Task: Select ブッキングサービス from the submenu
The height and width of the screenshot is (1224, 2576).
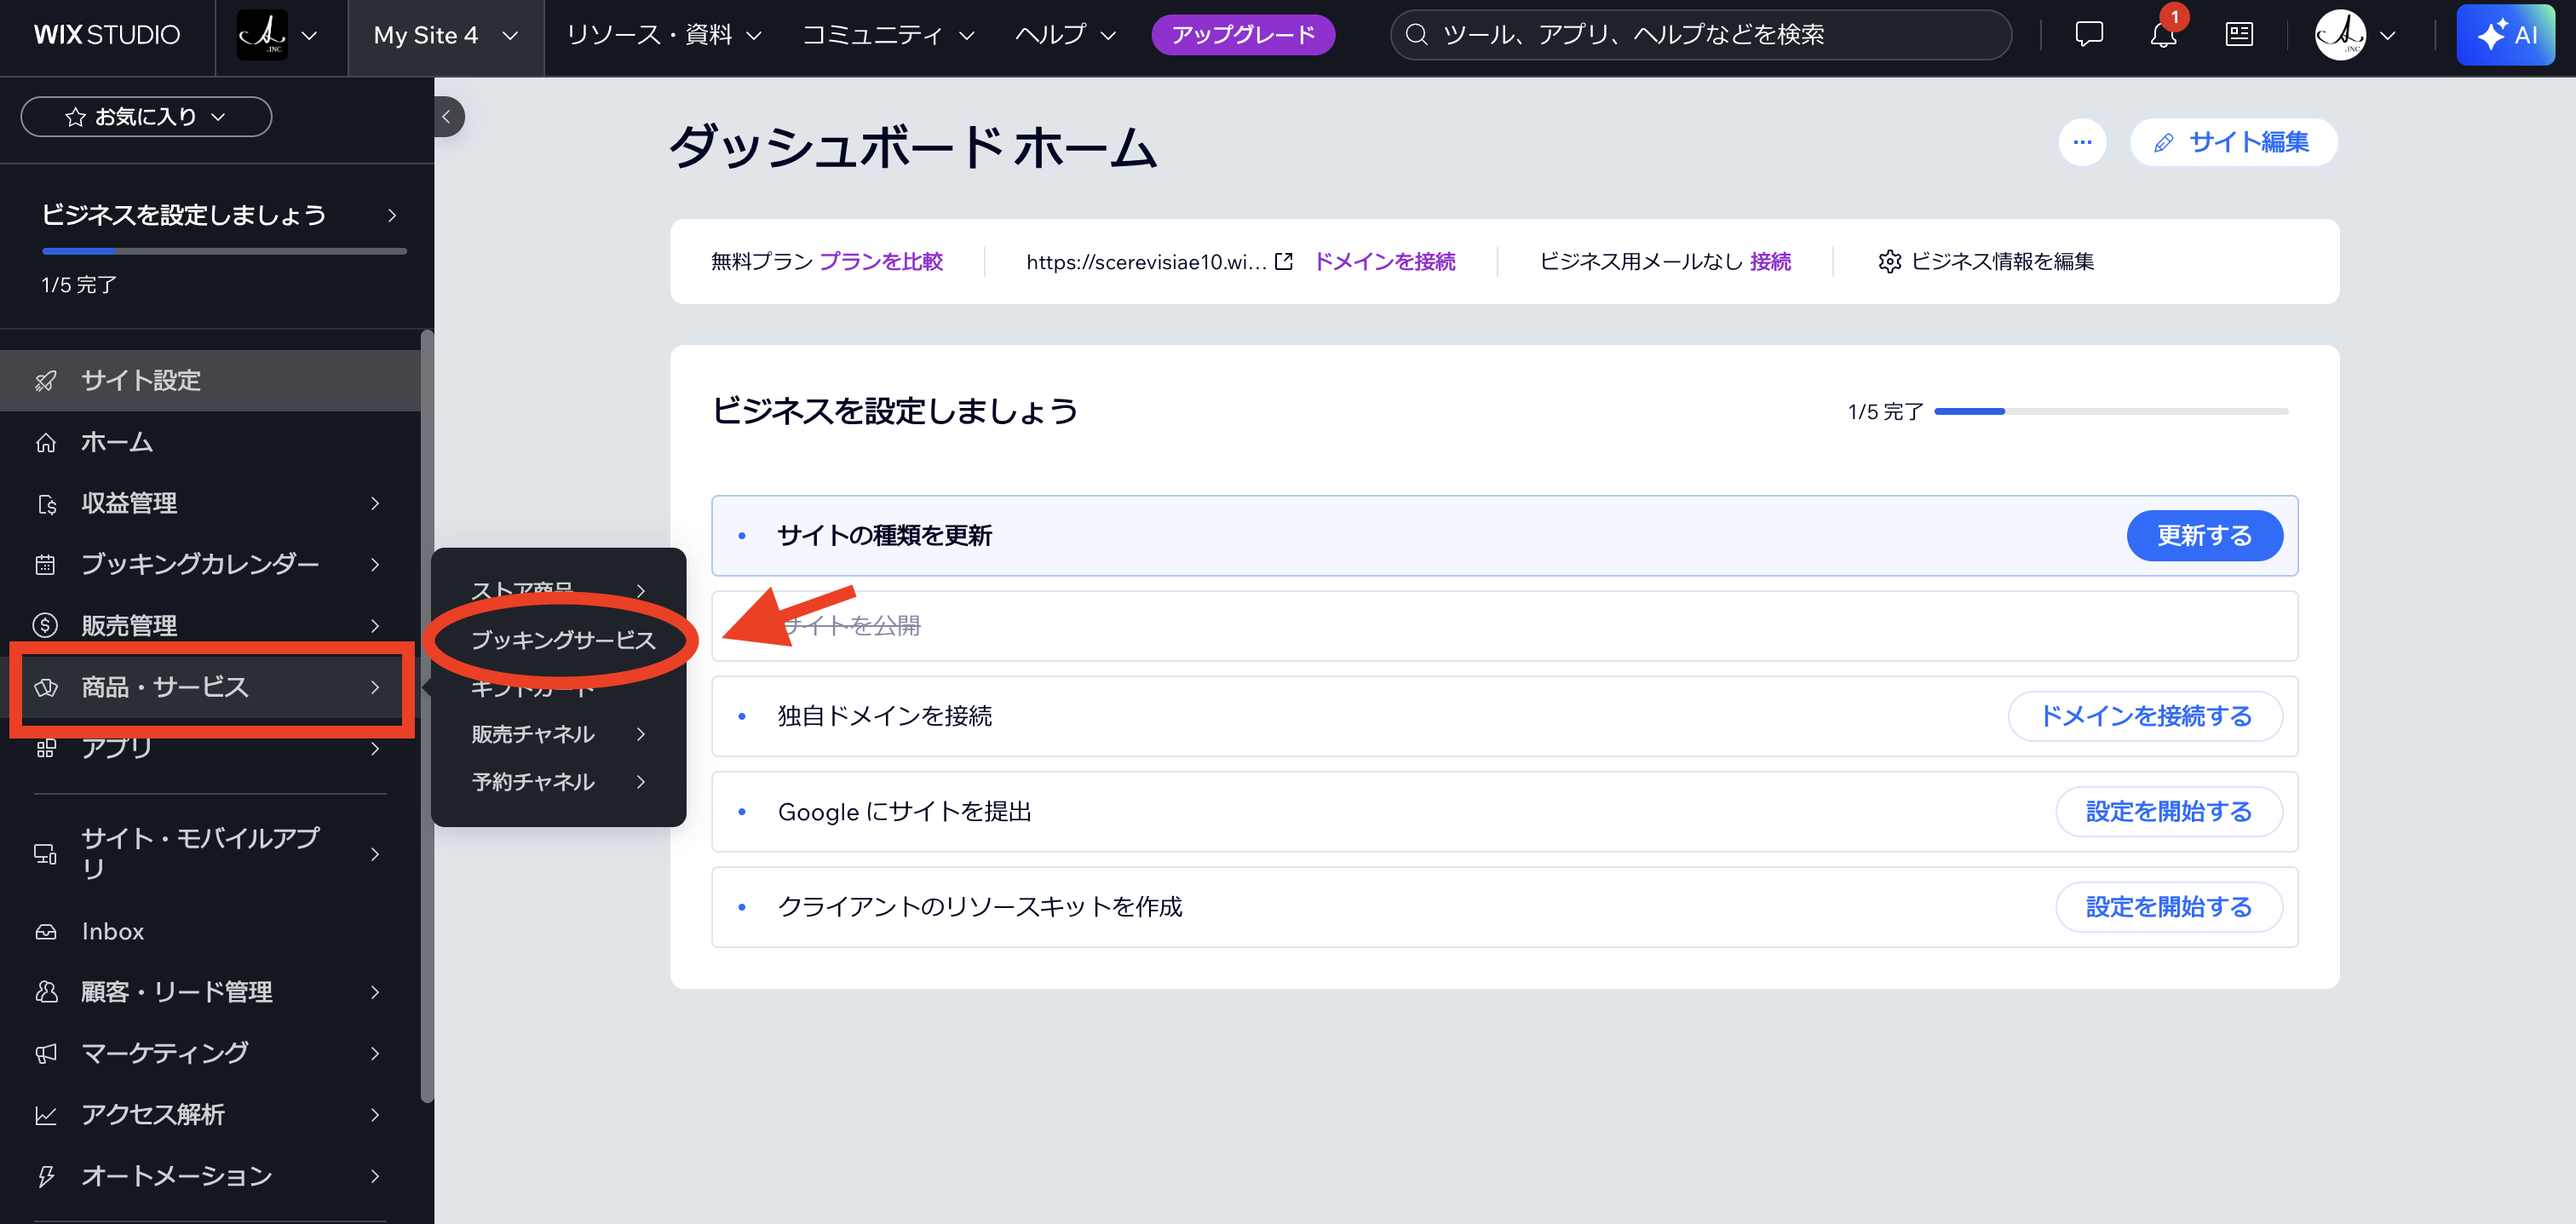Action: tap(565, 640)
